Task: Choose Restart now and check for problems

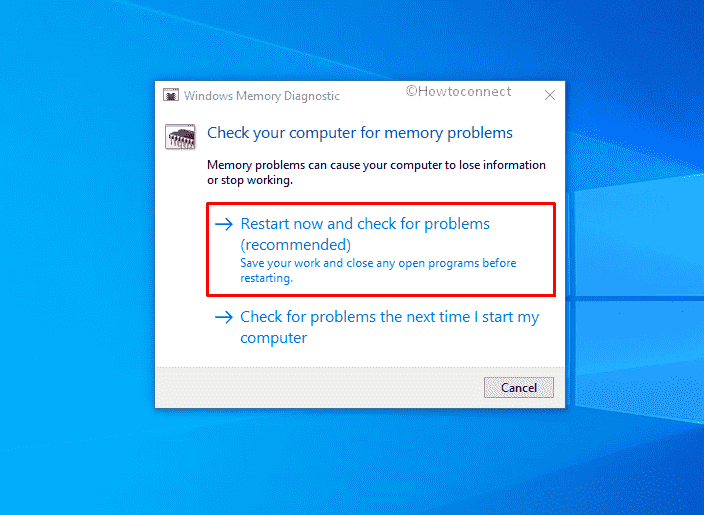Action: click(381, 249)
